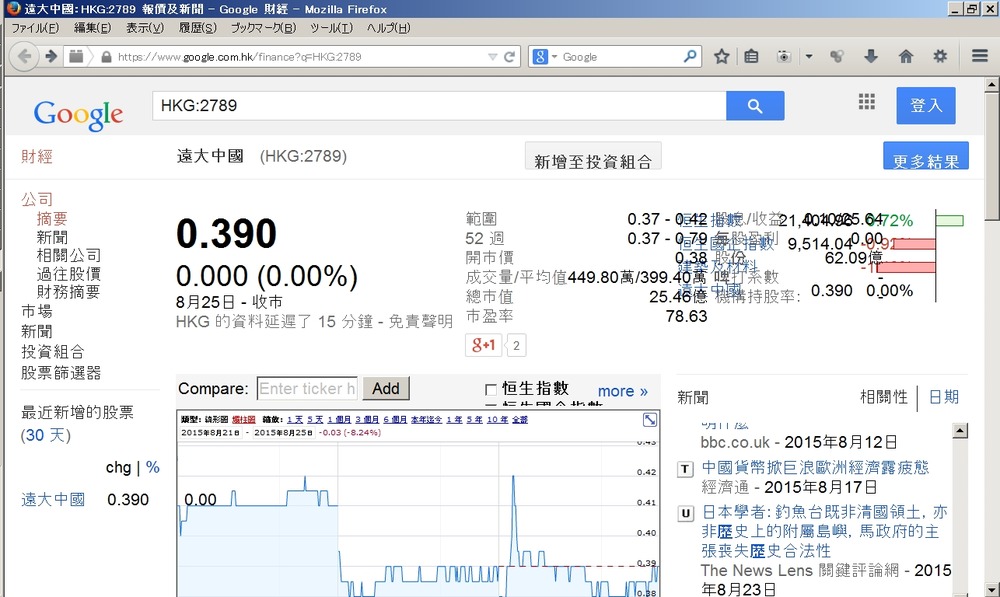
Task: Open the 編集(E) menu
Action: tap(92, 28)
